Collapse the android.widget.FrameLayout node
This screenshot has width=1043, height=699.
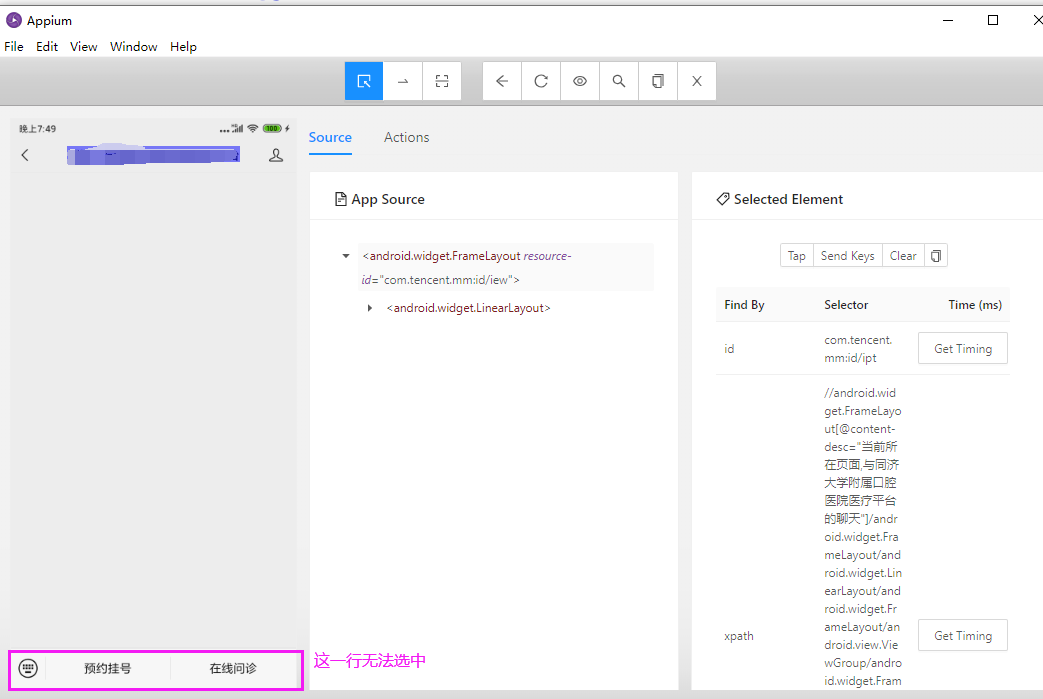(x=346, y=256)
